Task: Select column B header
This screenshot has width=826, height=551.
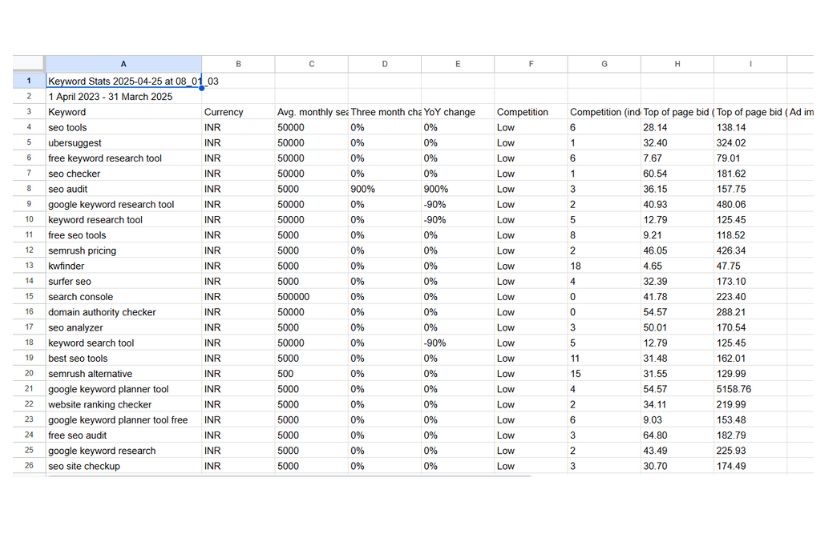Action: click(x=238, y=64)
